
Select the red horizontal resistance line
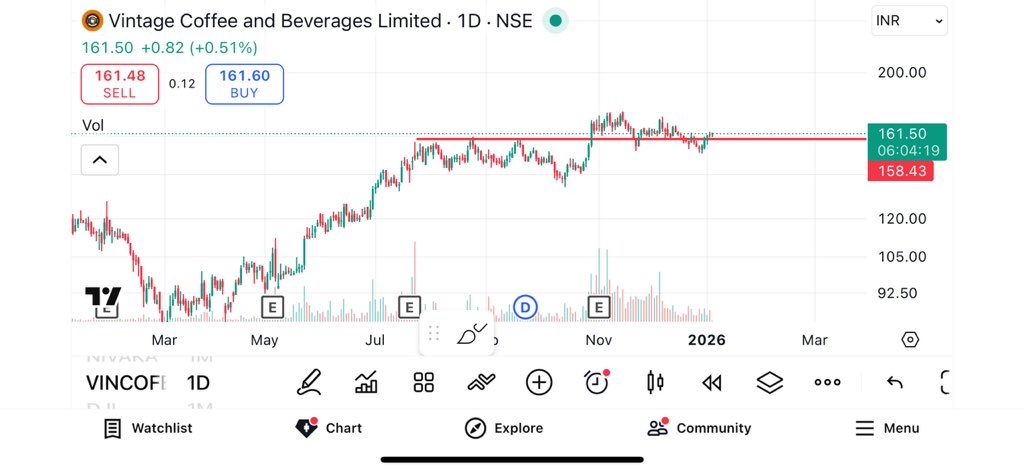640,138
